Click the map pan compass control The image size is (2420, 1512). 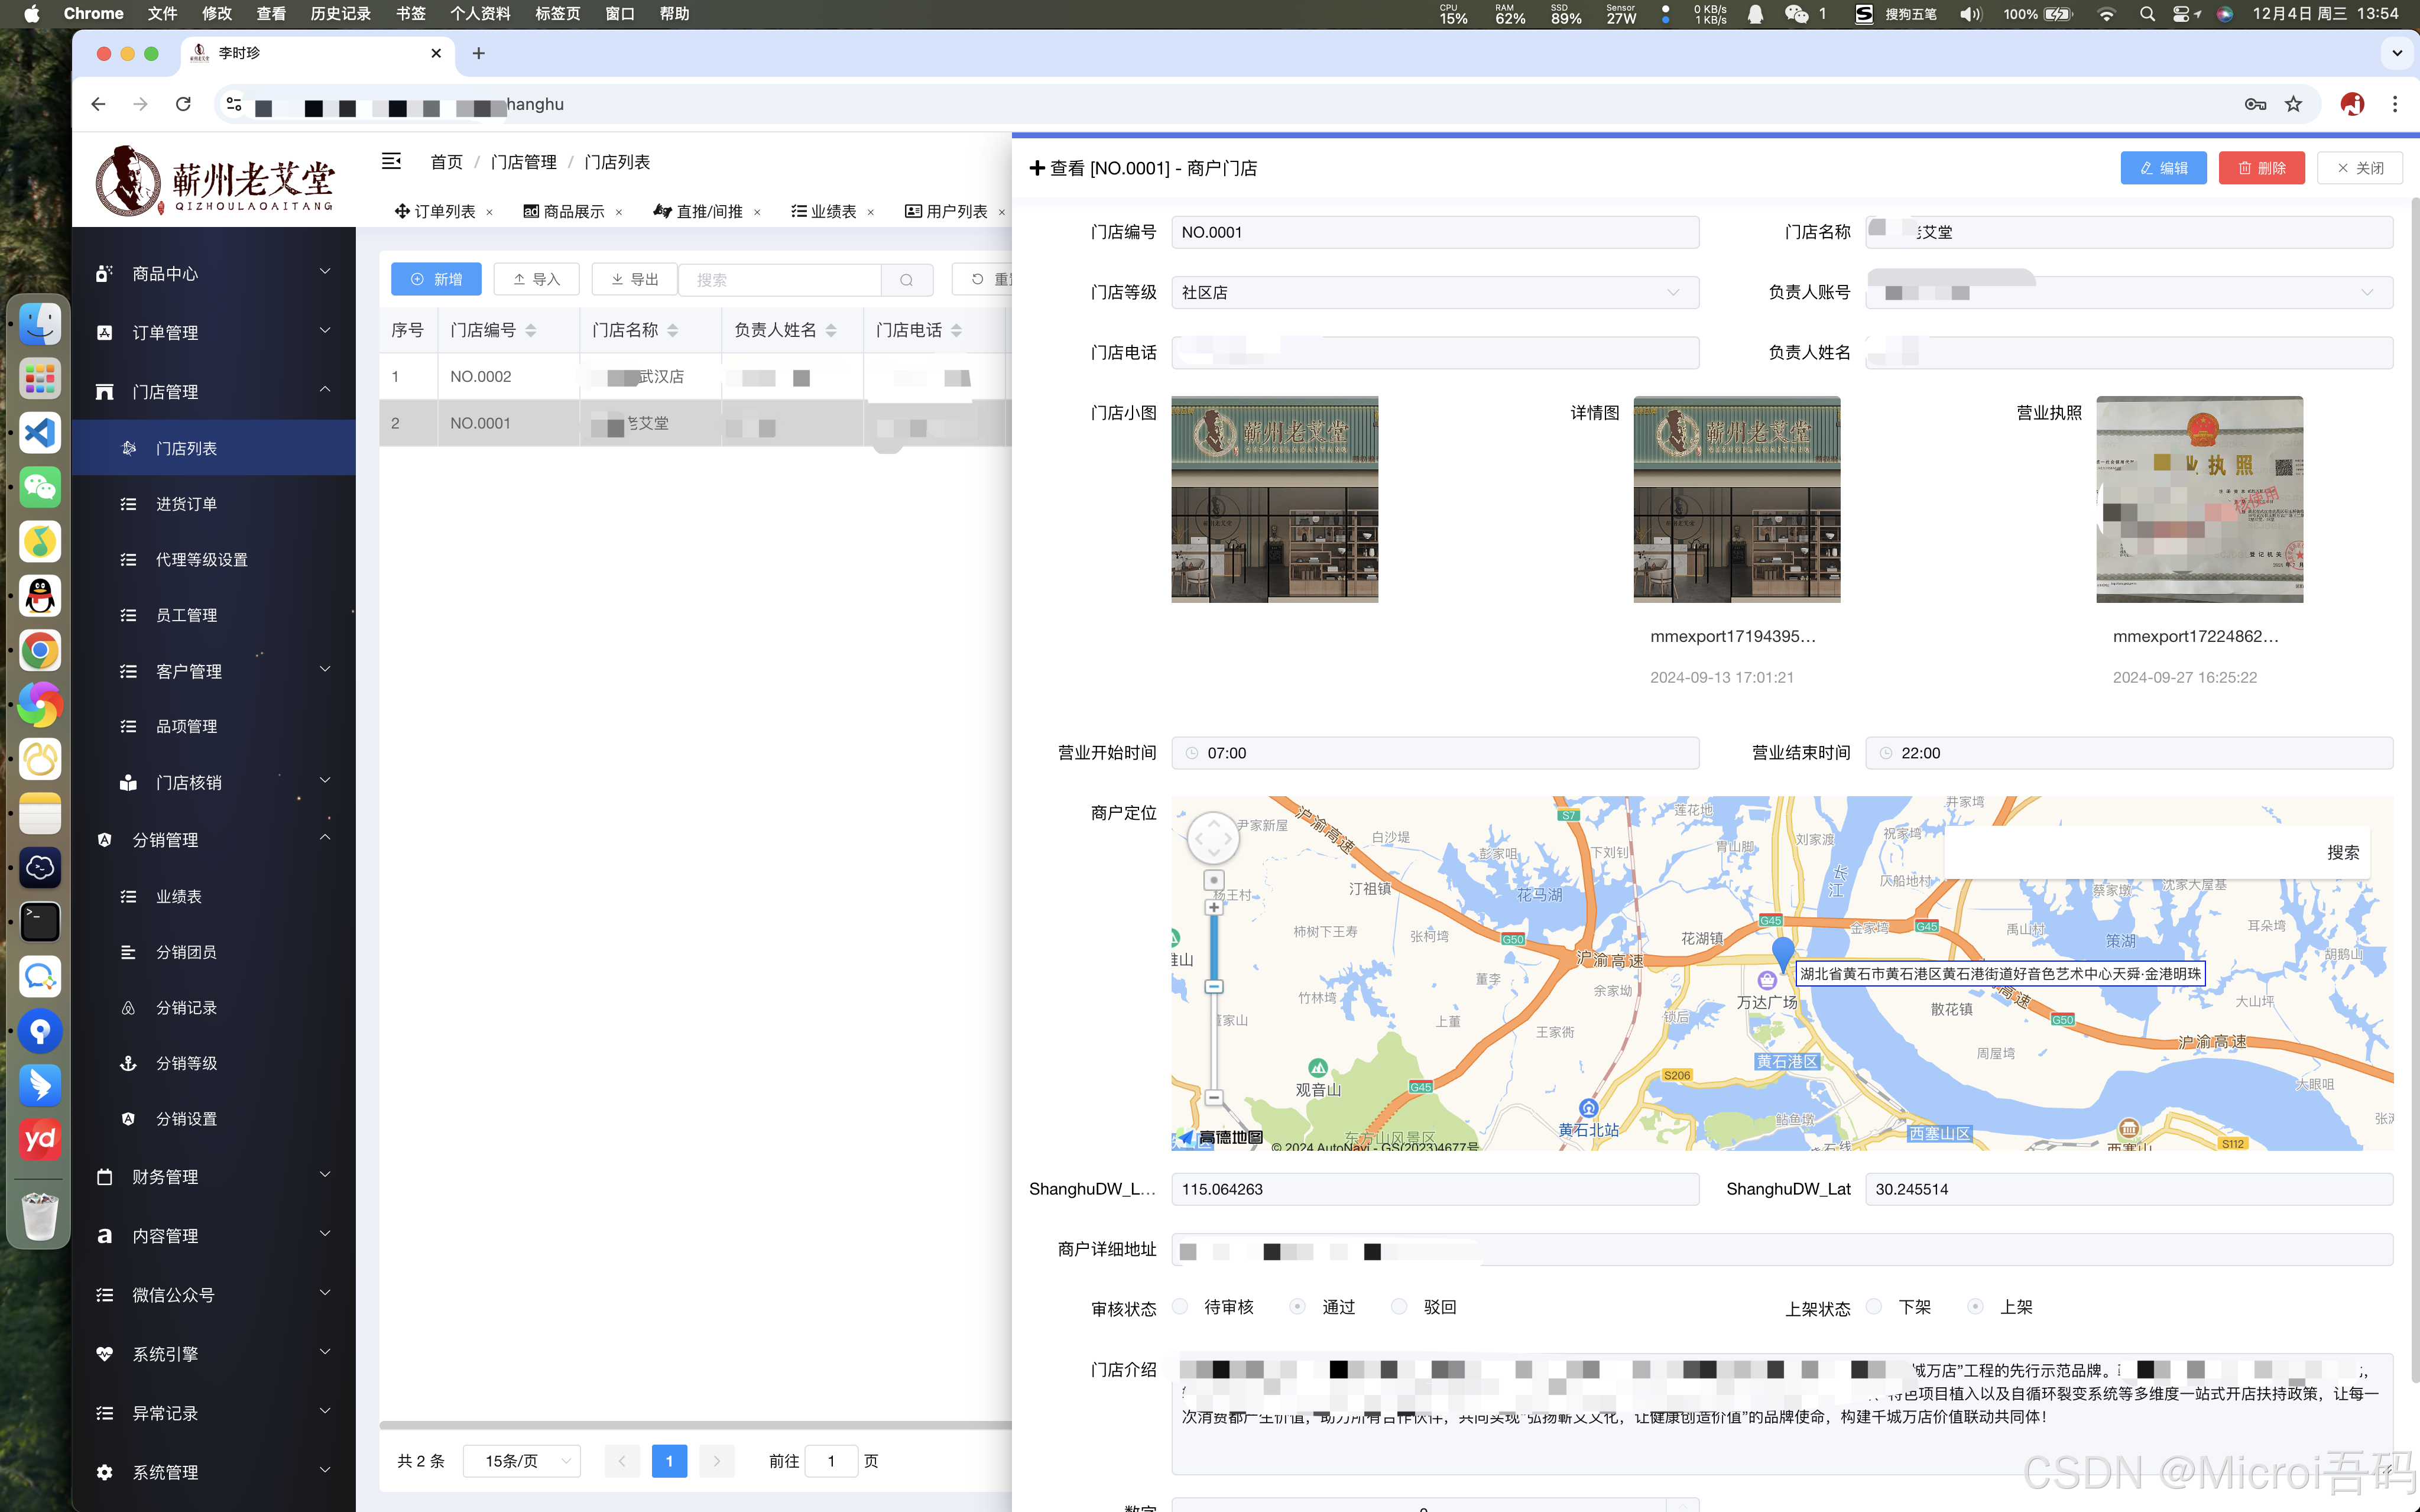tap(1213, 838)
